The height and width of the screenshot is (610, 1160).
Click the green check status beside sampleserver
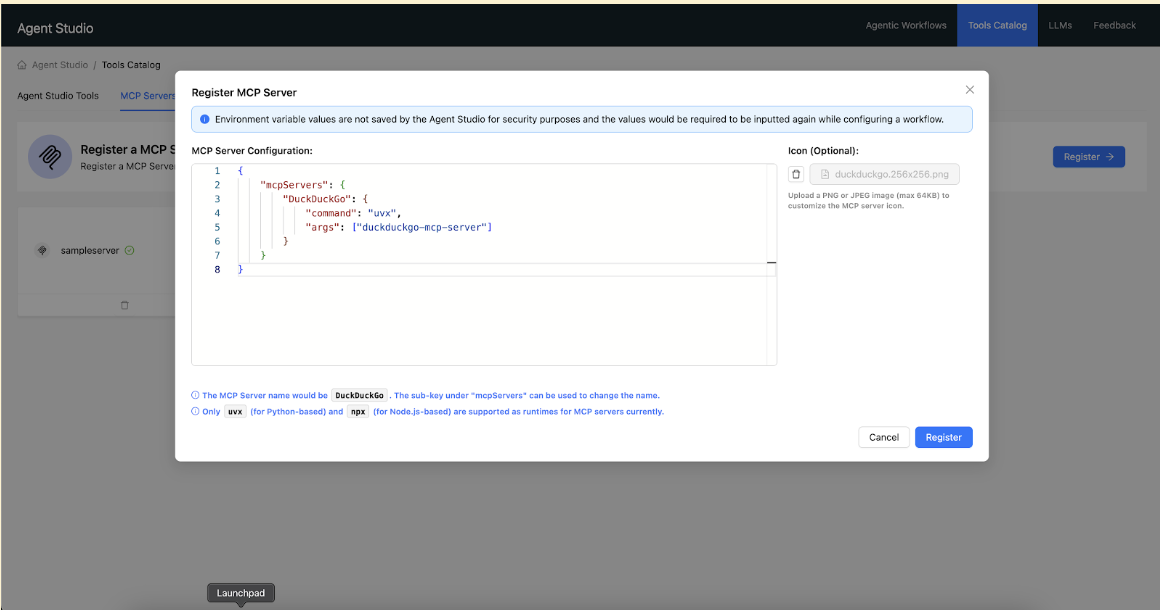tap(129, 251)
